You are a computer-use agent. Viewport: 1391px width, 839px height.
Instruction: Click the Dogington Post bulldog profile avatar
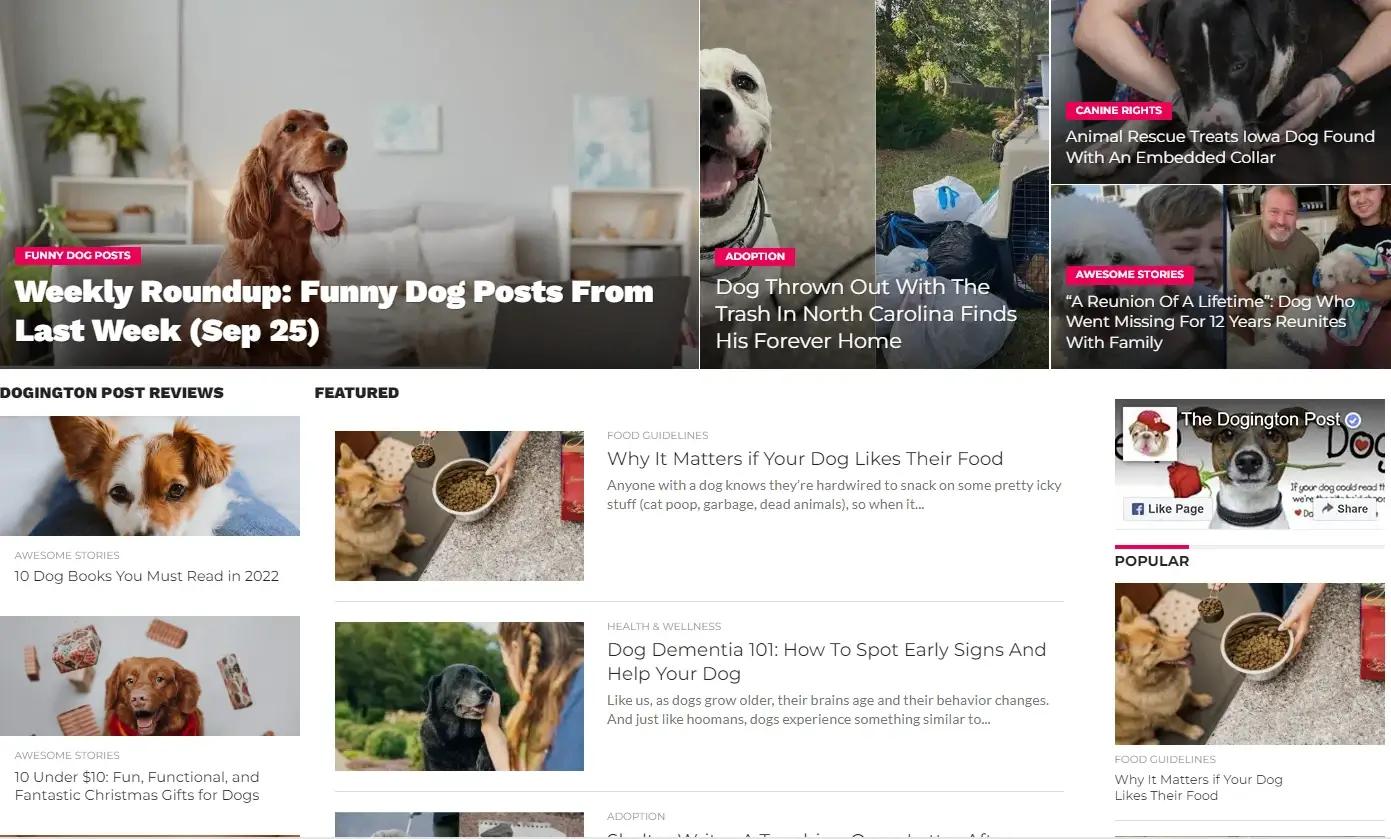pyautogui.click(x=1149, y=434)
